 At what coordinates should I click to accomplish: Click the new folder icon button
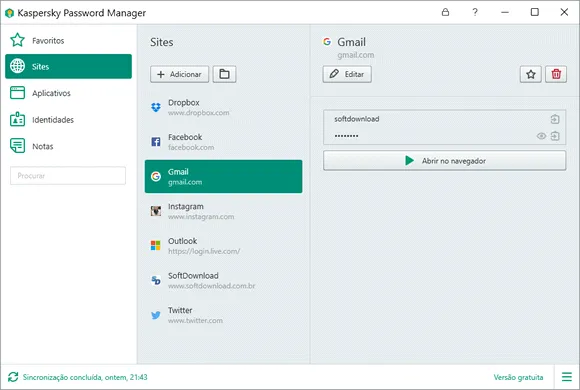224,74
